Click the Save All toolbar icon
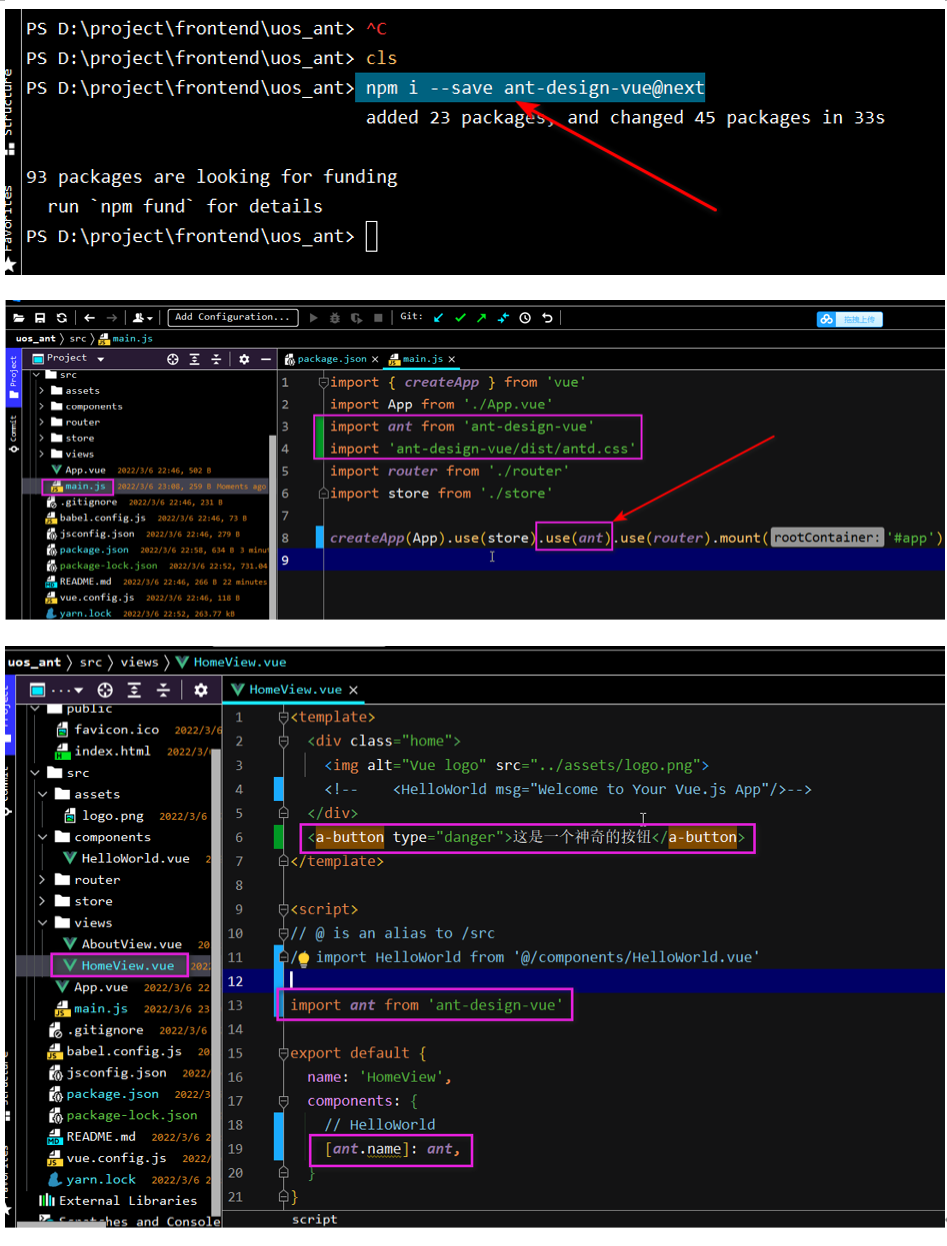The image size is (947, 1246). click(40, 317)
